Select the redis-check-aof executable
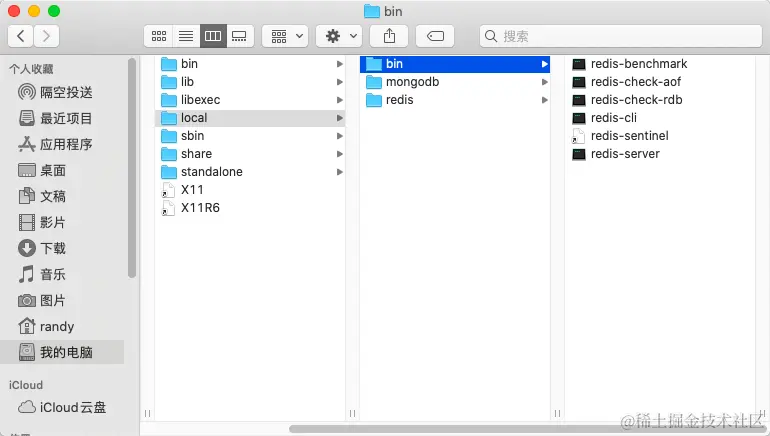Viewport: 770px width, 436px height. (x=660, y=82)
